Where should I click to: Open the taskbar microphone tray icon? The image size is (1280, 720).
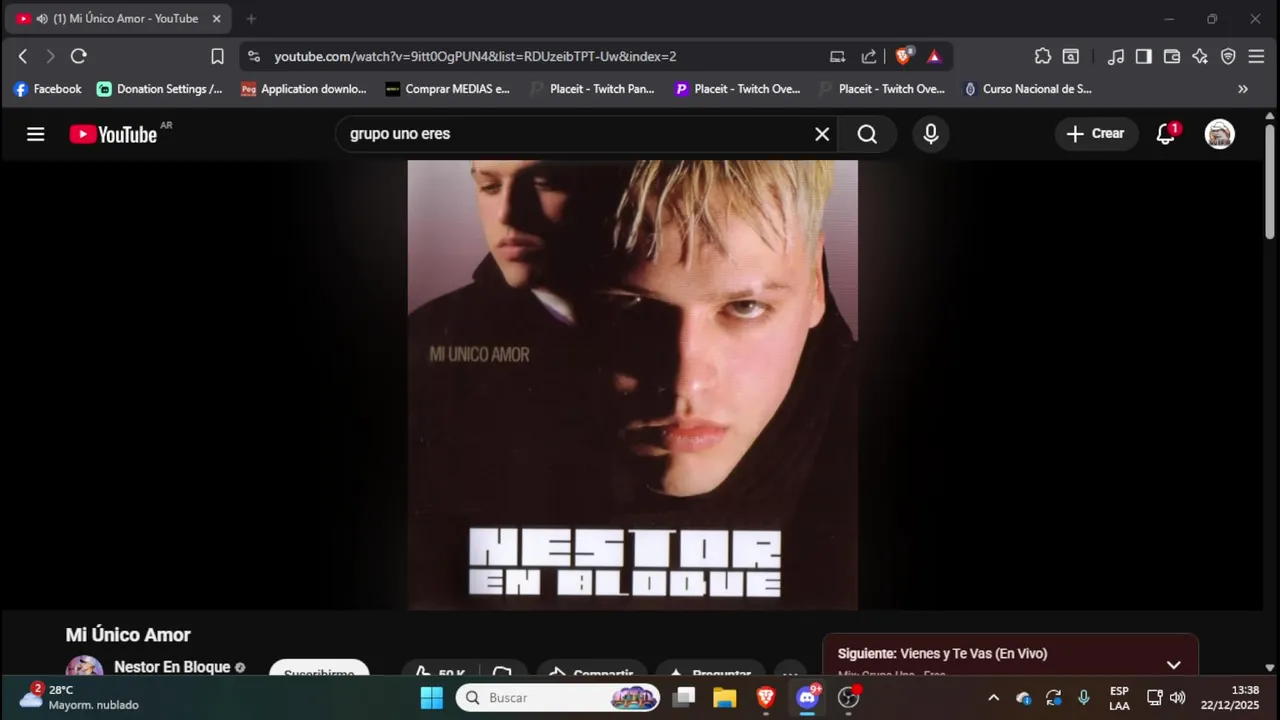click(x=1084, y=698)
